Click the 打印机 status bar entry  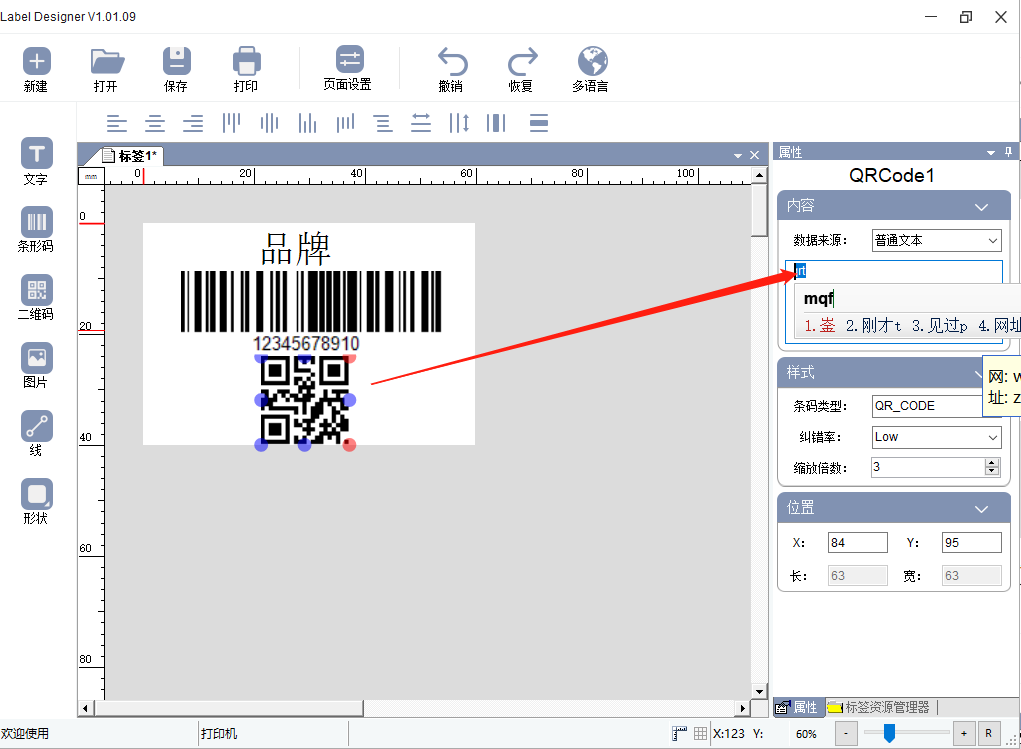coord(219,733)
